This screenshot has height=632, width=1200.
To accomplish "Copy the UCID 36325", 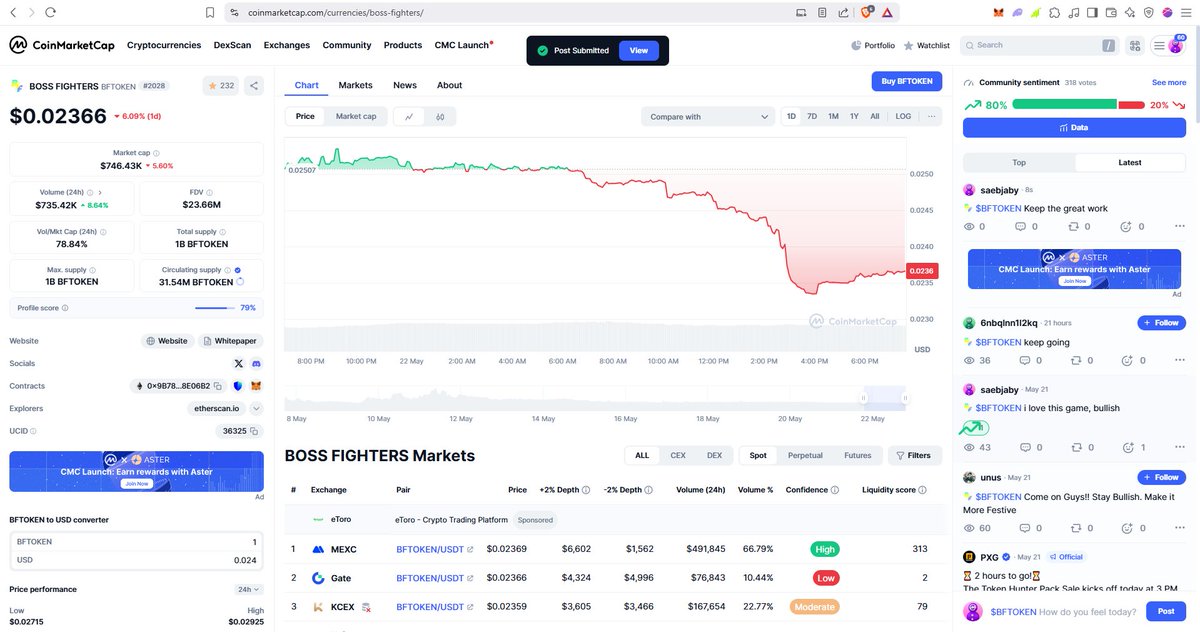I will (x=254, y=431).
